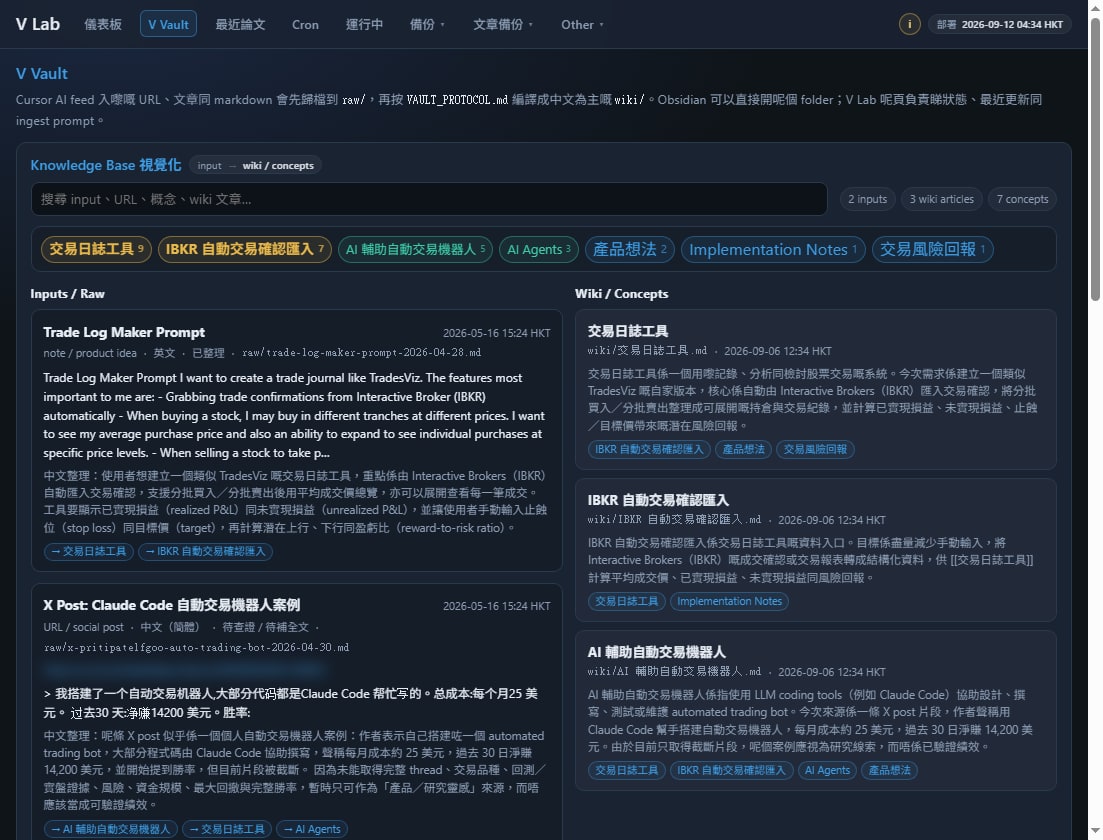Open X Post: Claude Code 自動交易機器人案例 title

[172, 605]
